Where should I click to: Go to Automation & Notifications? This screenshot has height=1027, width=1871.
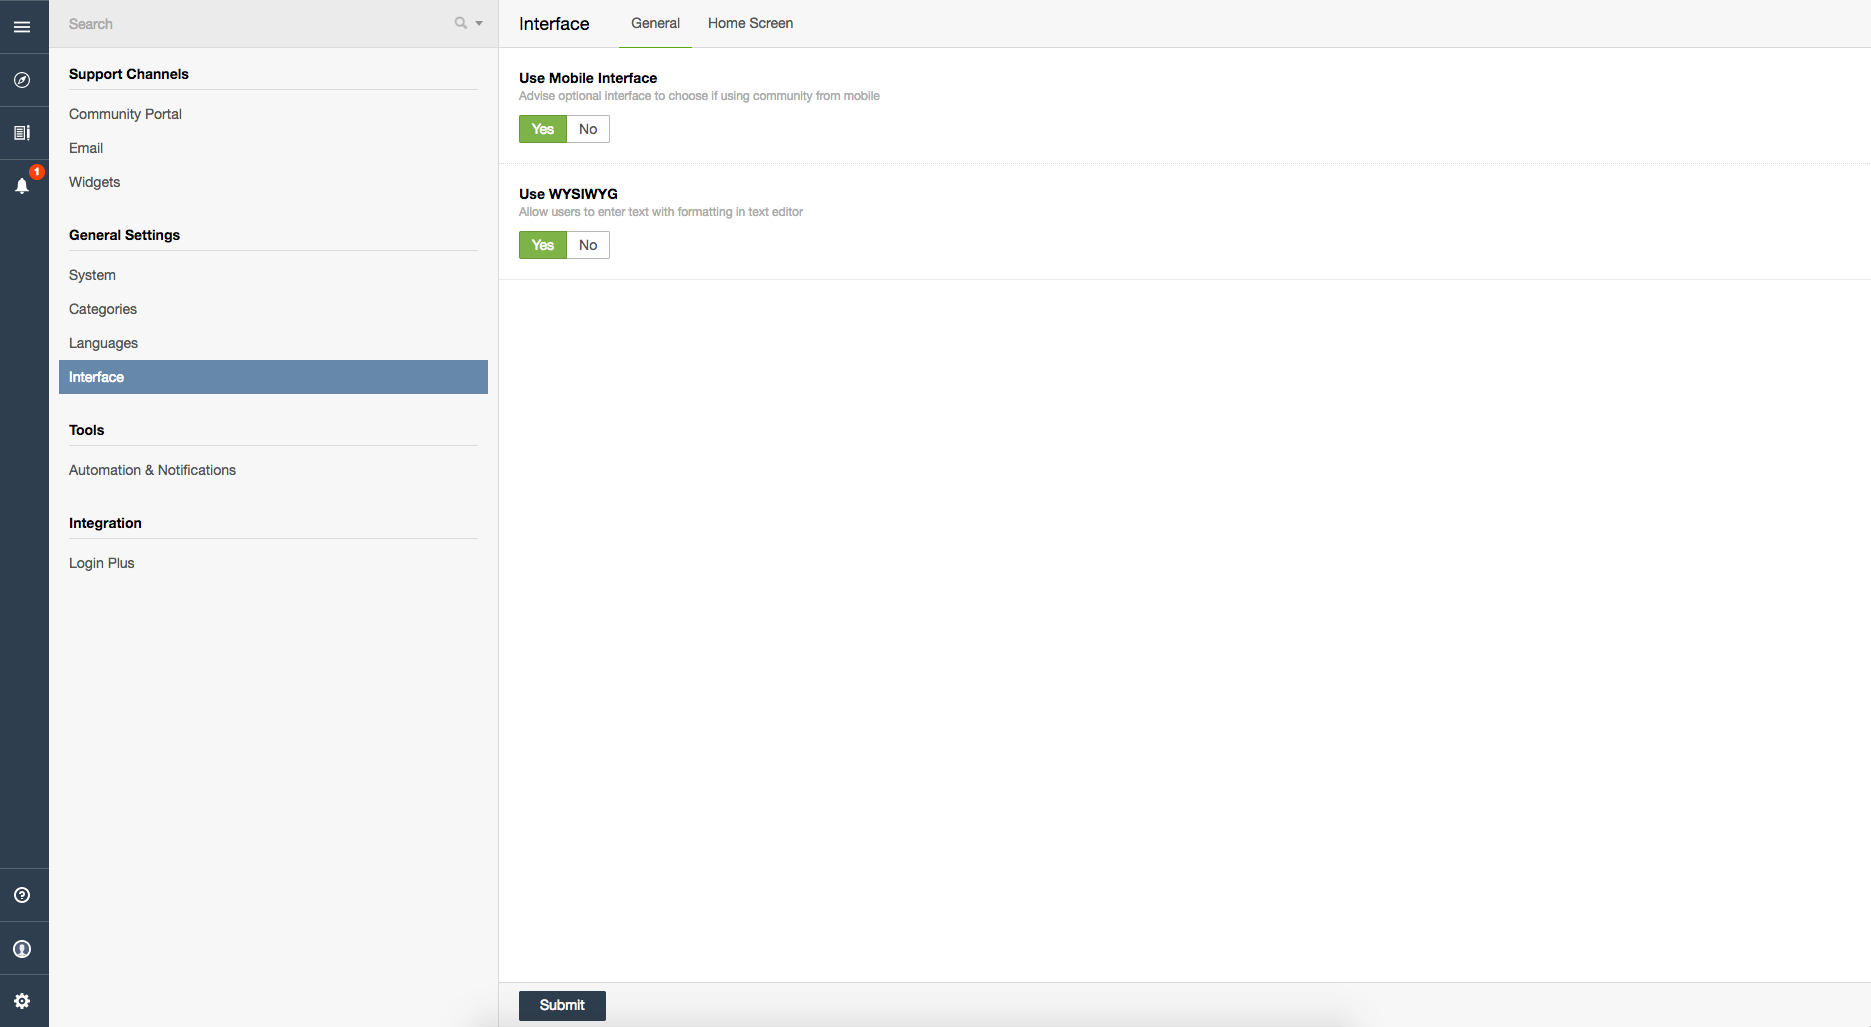[x=152, y=470]
